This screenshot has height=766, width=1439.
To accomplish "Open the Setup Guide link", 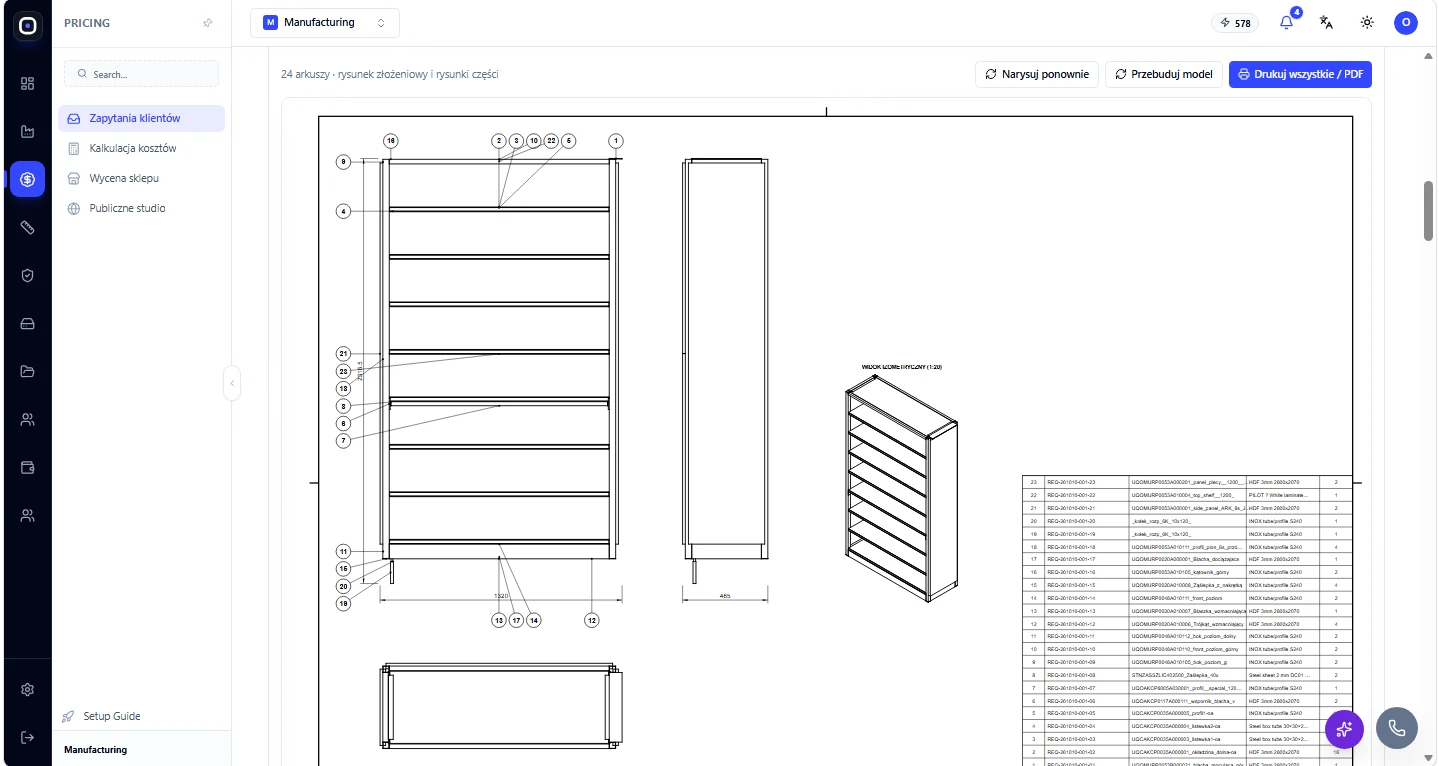I will pos(101,716).
